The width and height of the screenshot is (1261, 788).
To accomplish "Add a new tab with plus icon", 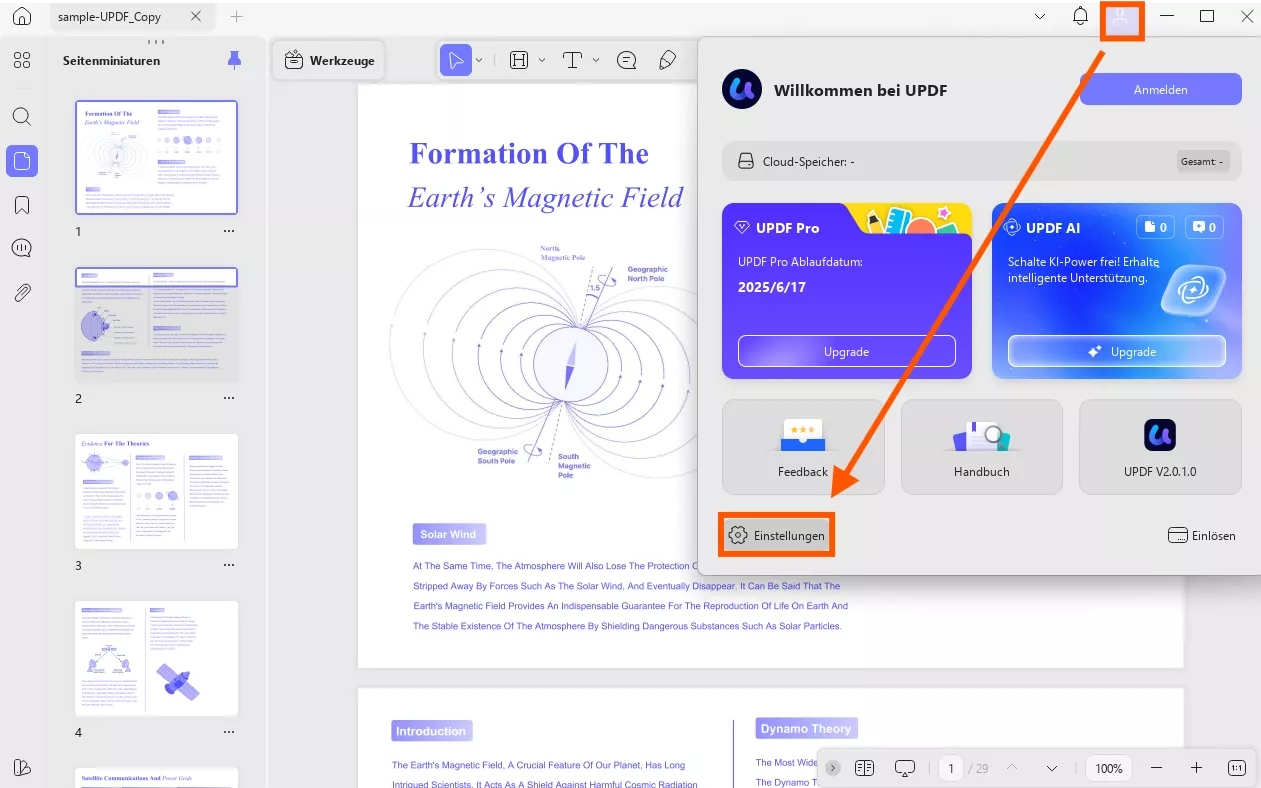I will click(236, 17).
